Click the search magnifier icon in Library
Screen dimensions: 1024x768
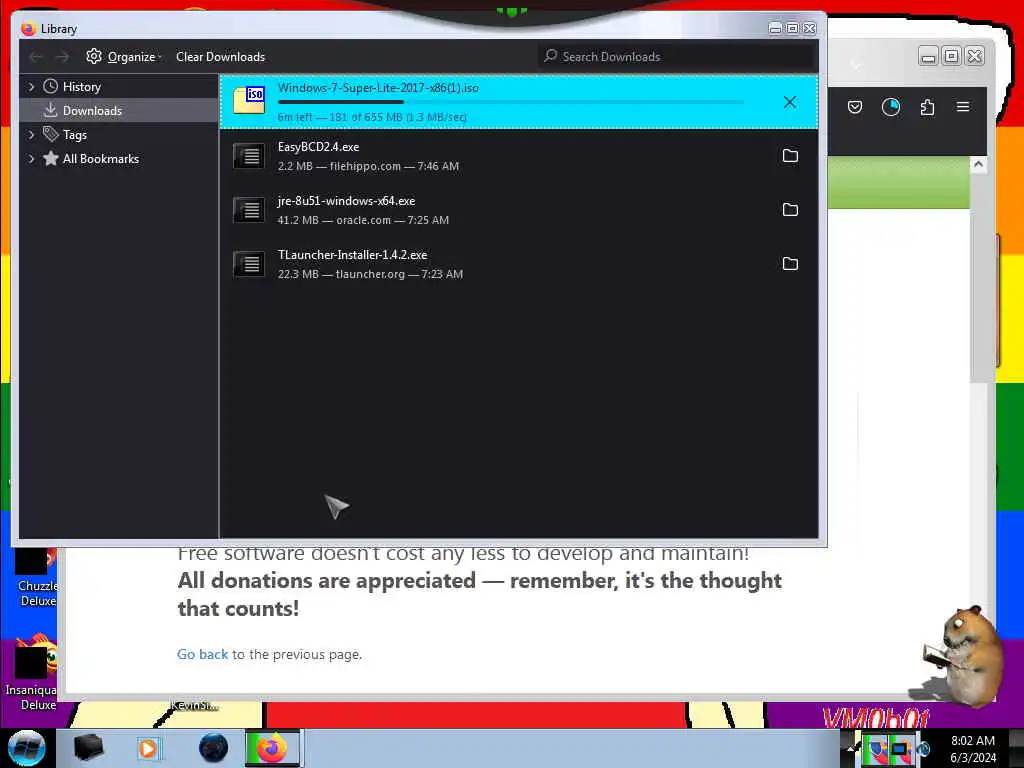pyautogui.click(x=551, y=56)
